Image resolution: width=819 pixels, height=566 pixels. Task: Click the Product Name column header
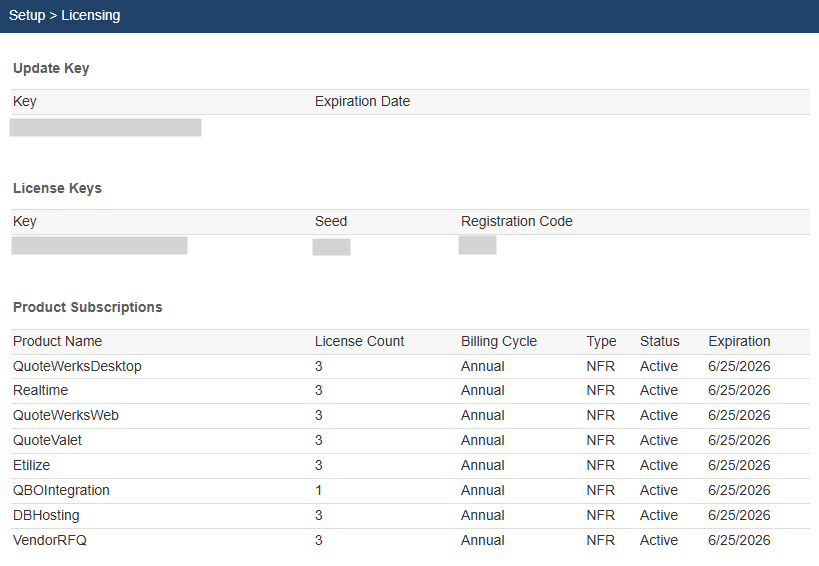[x=57, y=342]
